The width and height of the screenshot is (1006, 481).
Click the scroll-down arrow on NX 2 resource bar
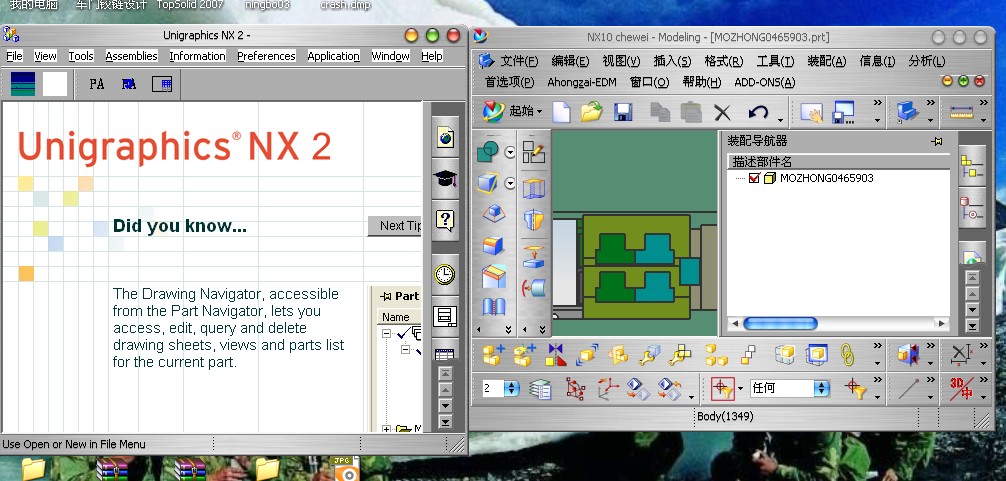pos(445,406)
